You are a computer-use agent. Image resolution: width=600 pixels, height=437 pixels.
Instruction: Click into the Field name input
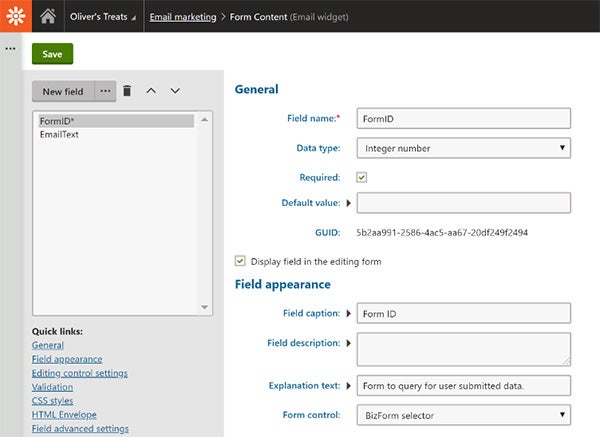tap(463, 118)
